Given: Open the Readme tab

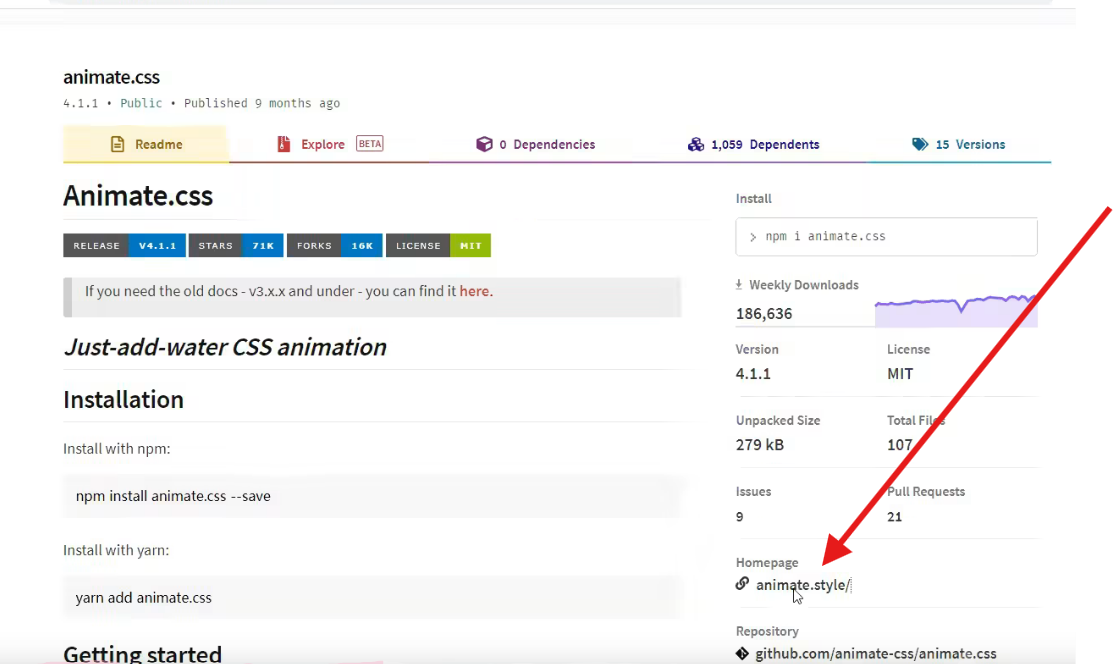Looking at the screenshot, I should pos(146,144).
